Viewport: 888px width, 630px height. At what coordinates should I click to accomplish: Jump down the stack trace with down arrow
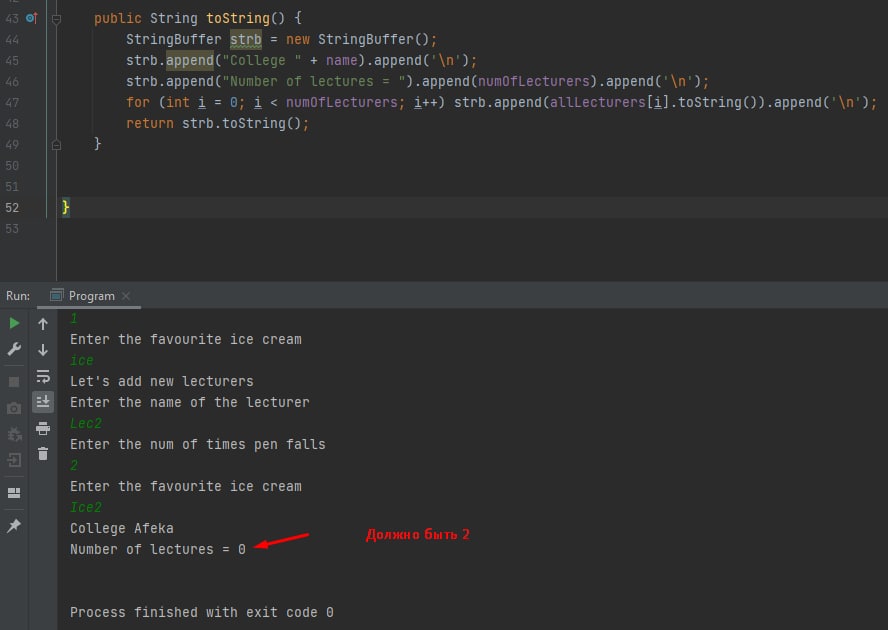(x=43, y=350)
